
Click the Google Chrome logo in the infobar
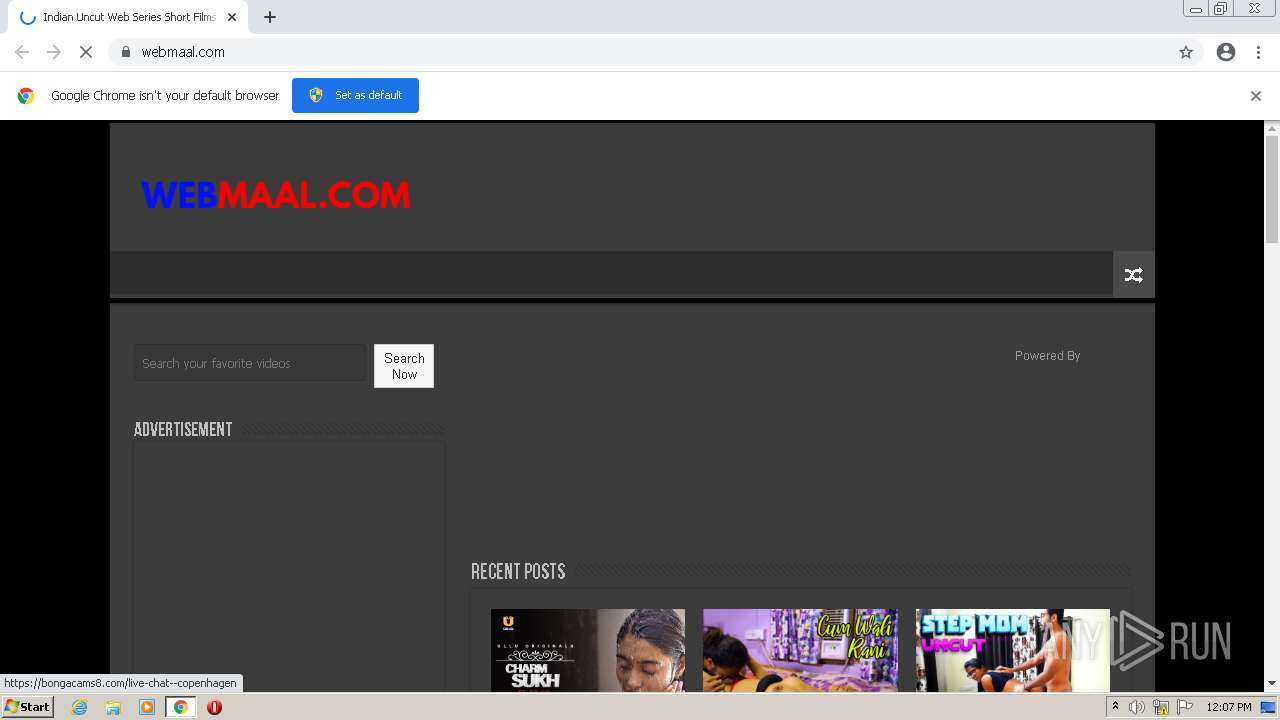[x=26, y=96]
